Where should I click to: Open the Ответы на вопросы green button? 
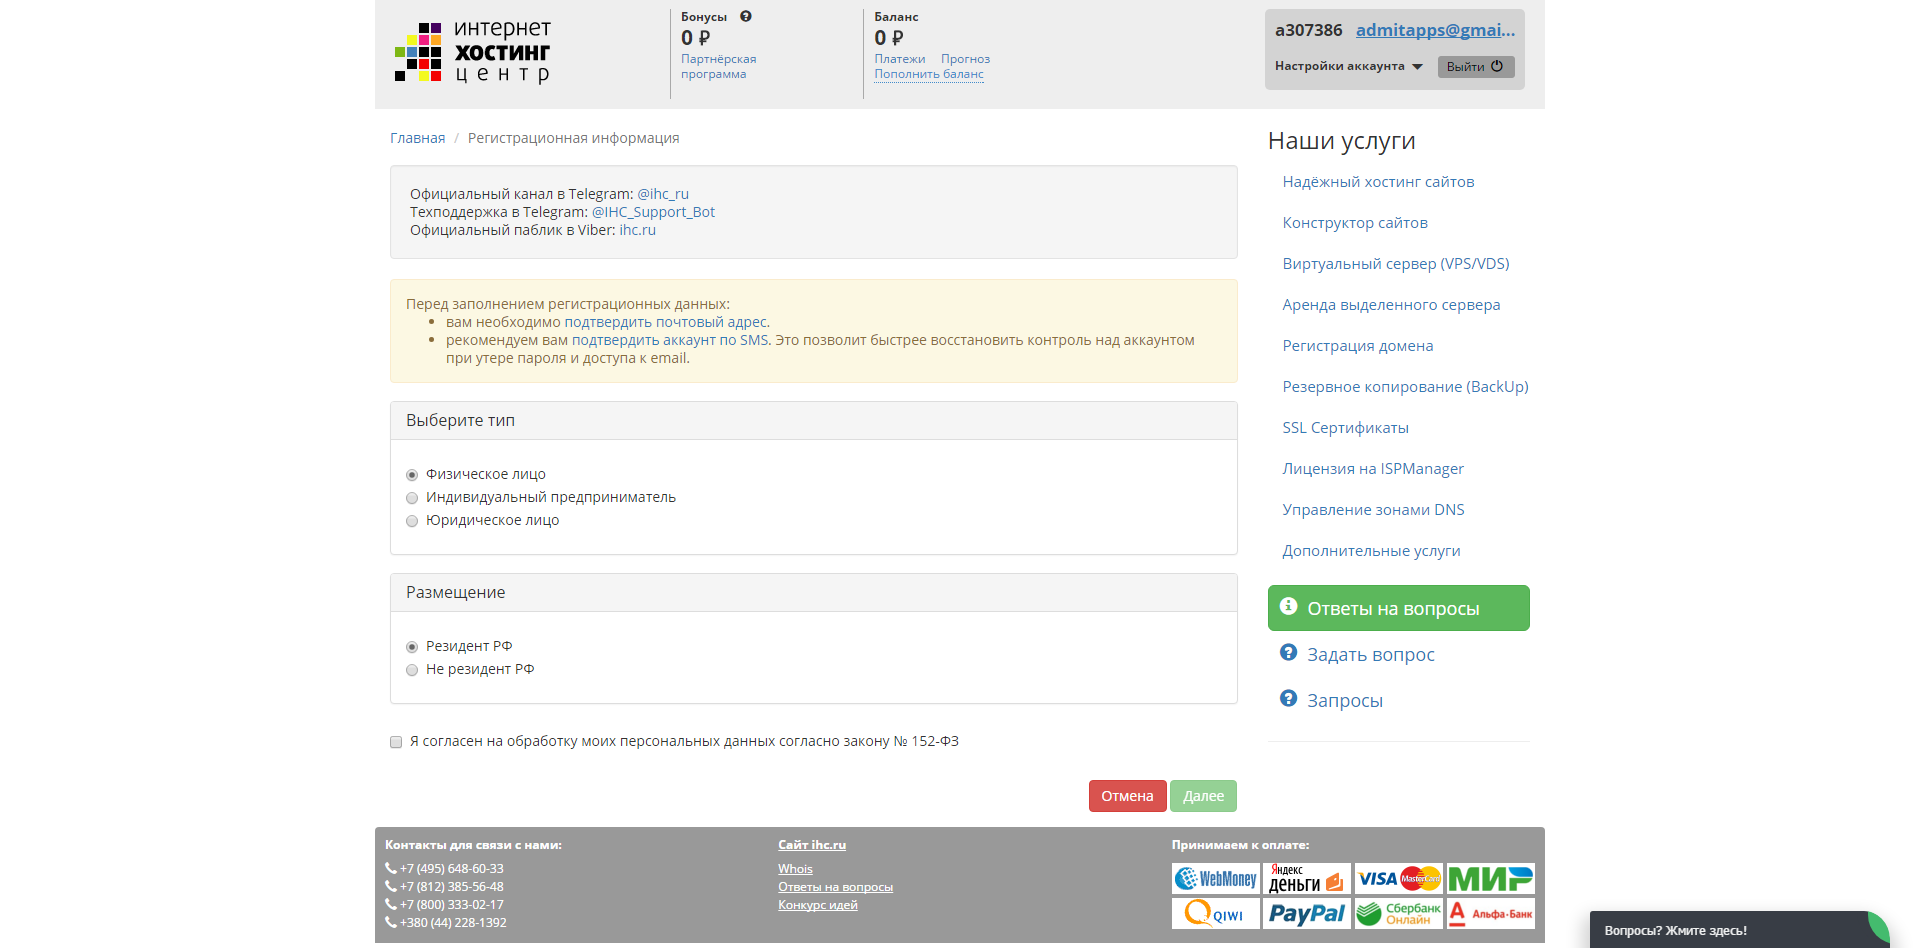pos(1398,608)
